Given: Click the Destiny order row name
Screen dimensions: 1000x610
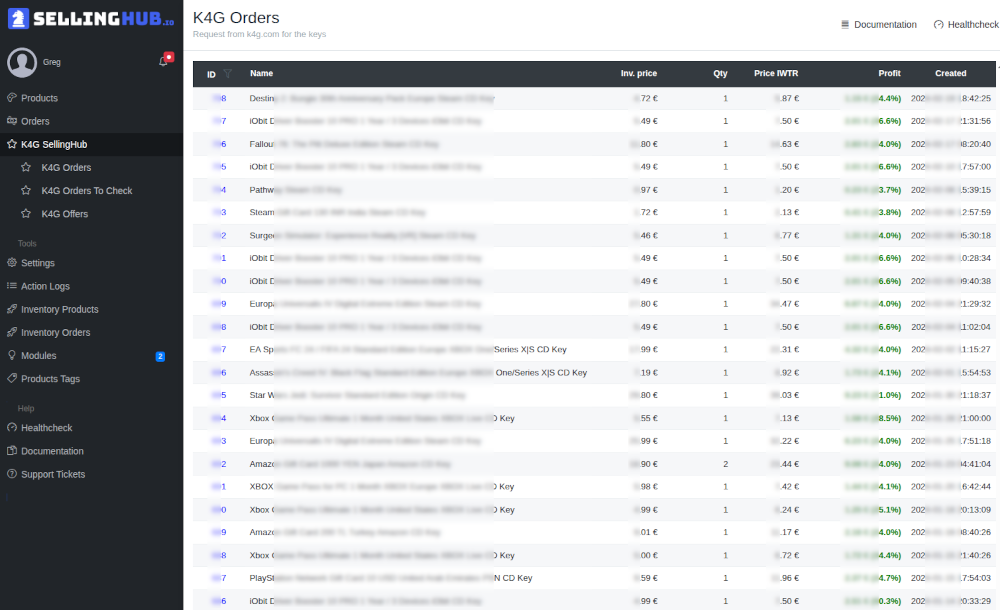Looking at the screenshot, I should (x=372, y=98).
